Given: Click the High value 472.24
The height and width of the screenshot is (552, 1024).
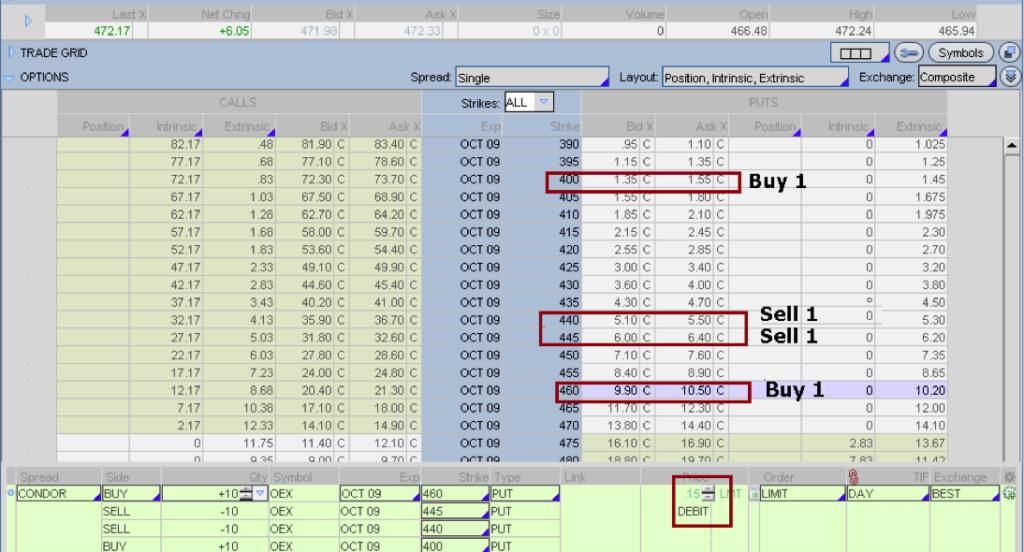Looking at the screenshot, I should pos(852,31).
